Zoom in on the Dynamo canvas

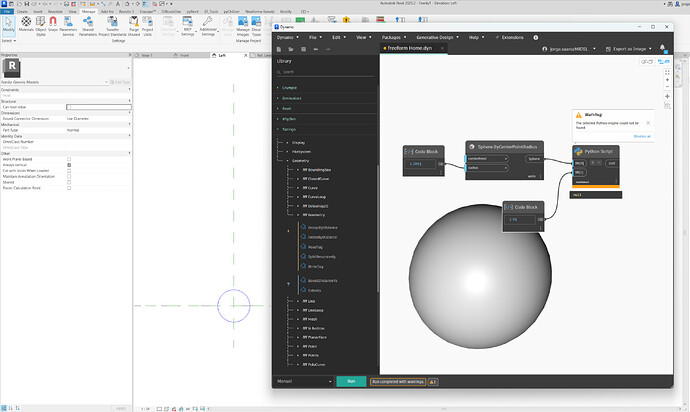[667, 80]
